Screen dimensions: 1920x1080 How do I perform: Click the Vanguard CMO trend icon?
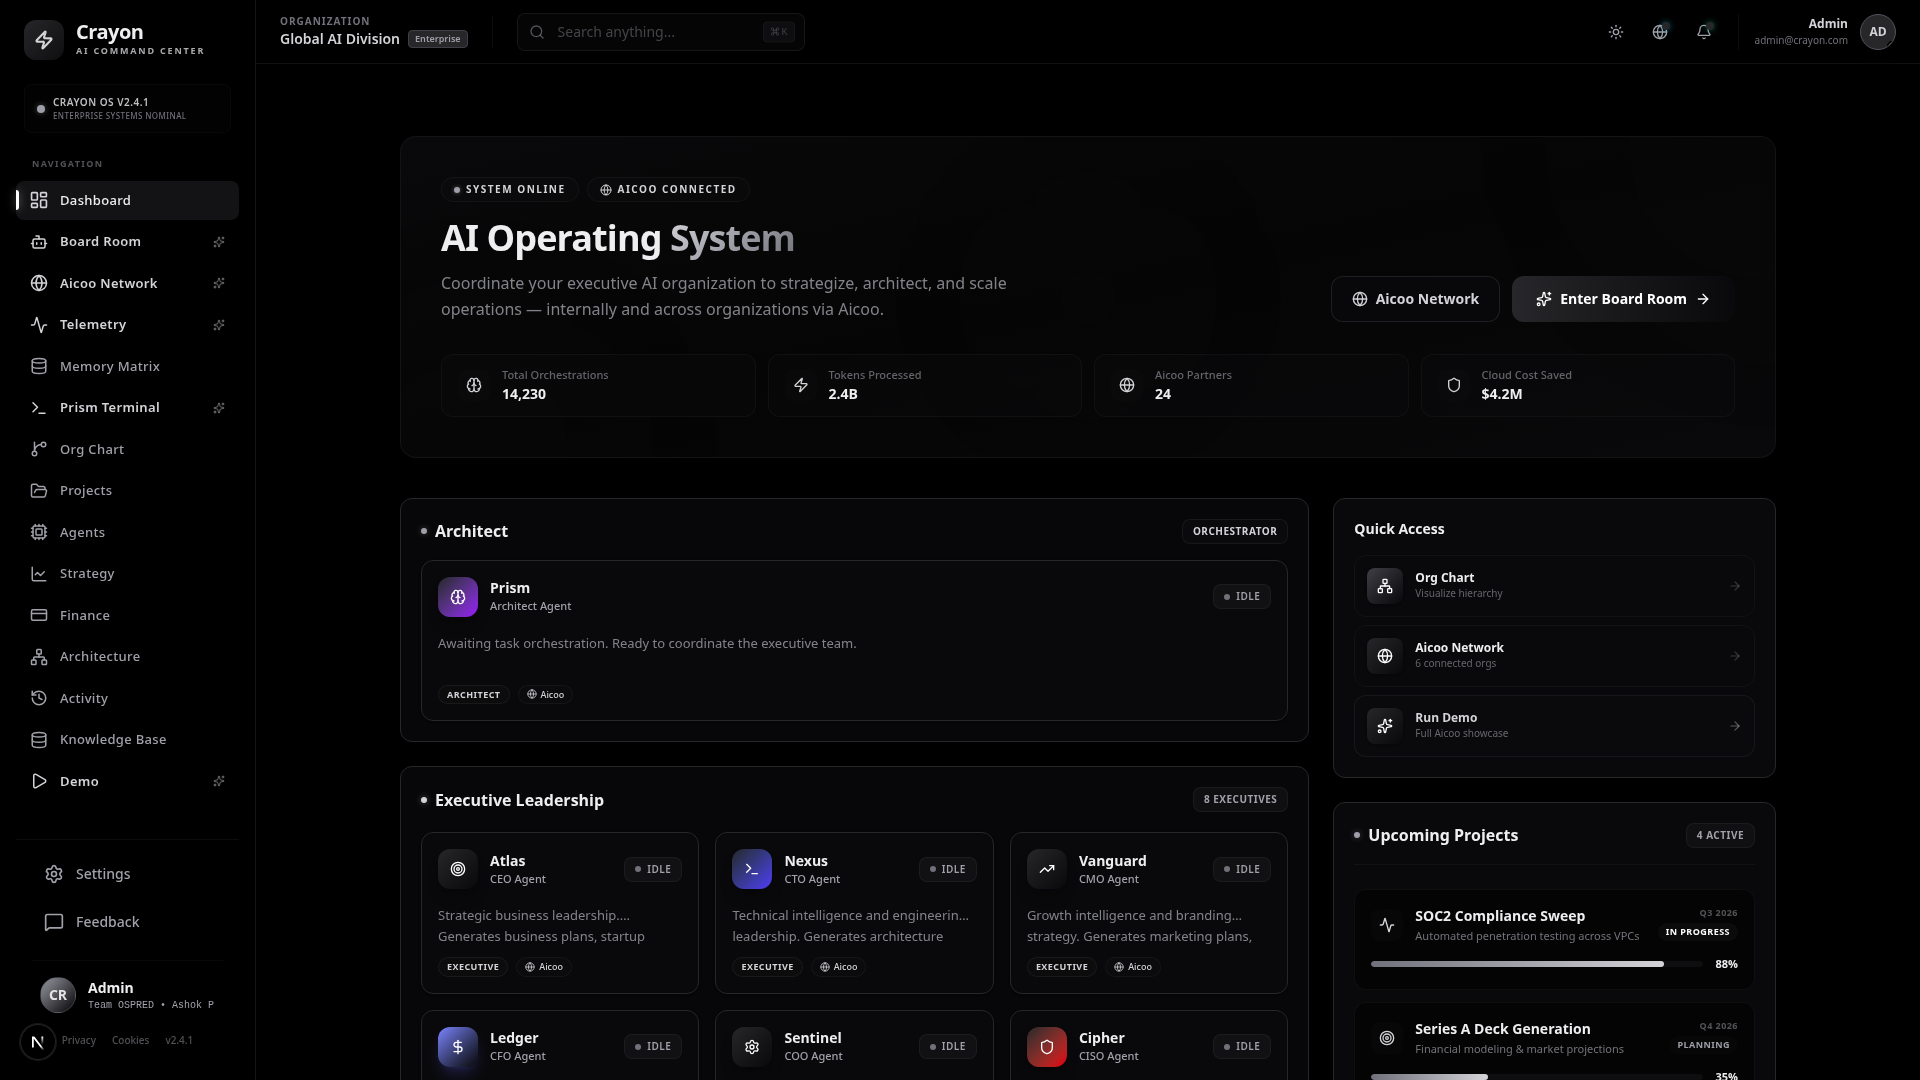point(1047,869)
